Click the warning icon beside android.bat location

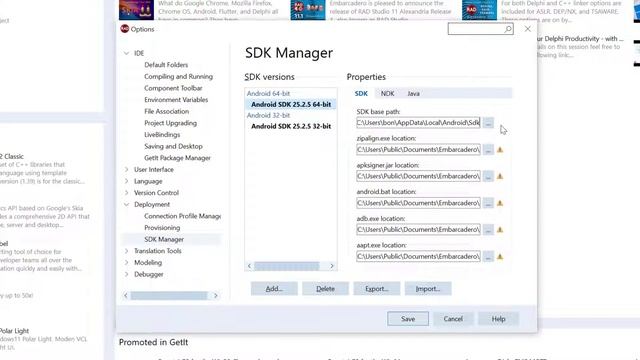(x=500, y=203)
